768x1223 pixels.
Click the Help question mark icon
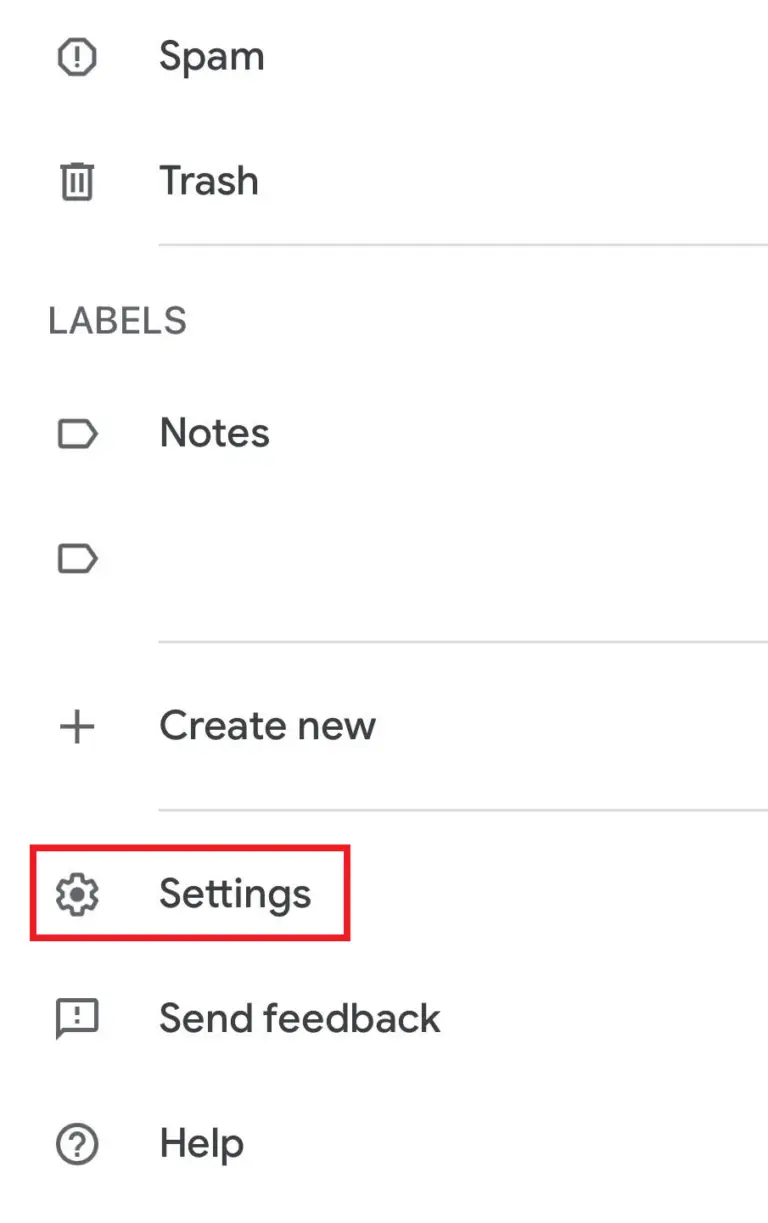[x=77, y=1143]
